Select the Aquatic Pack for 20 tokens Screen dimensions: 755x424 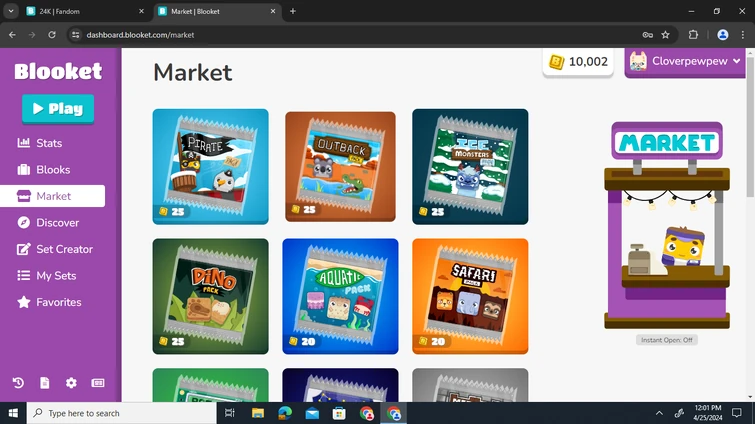340,296
